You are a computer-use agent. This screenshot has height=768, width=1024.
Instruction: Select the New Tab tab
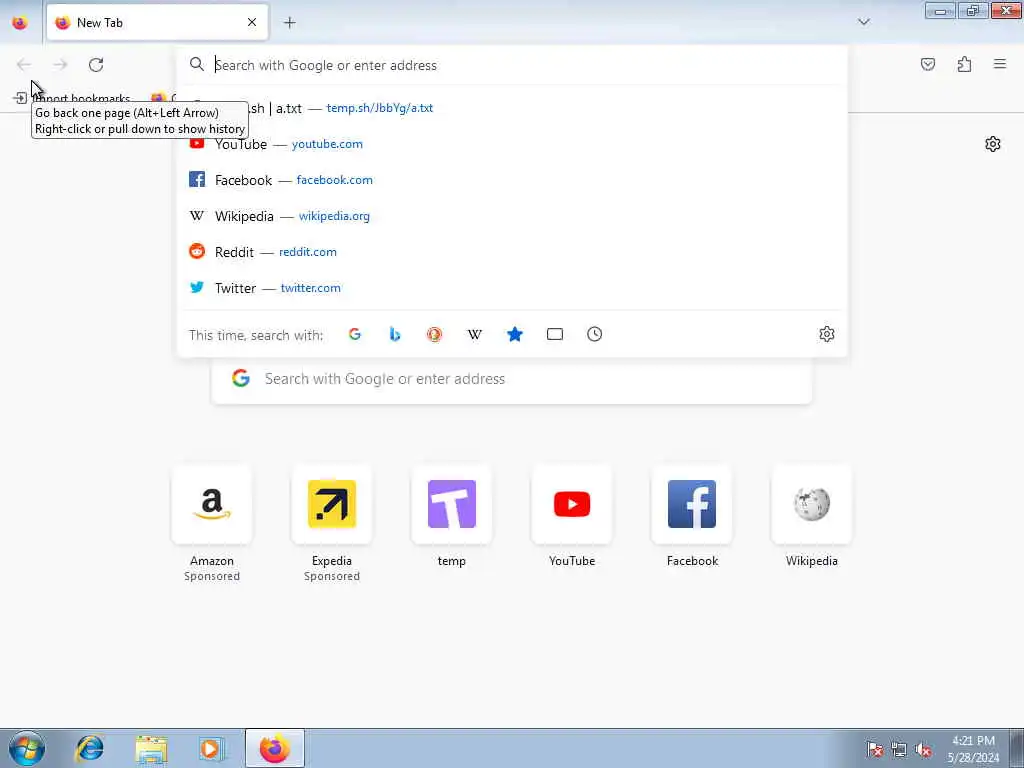point(157,23)
